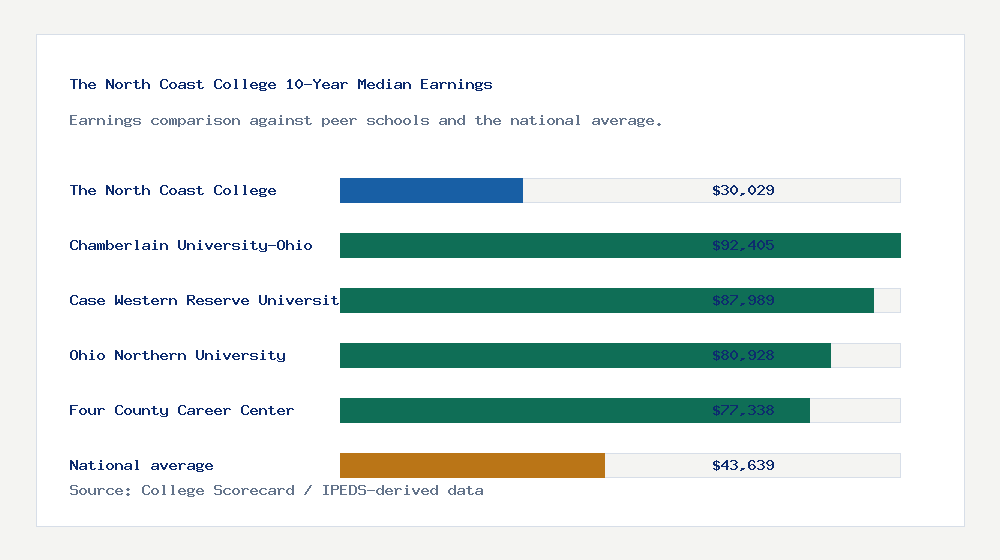Click the green Chamberlain University-Ohio bar
Viewport: 1000px width, 560px height.
coord(620,246)
